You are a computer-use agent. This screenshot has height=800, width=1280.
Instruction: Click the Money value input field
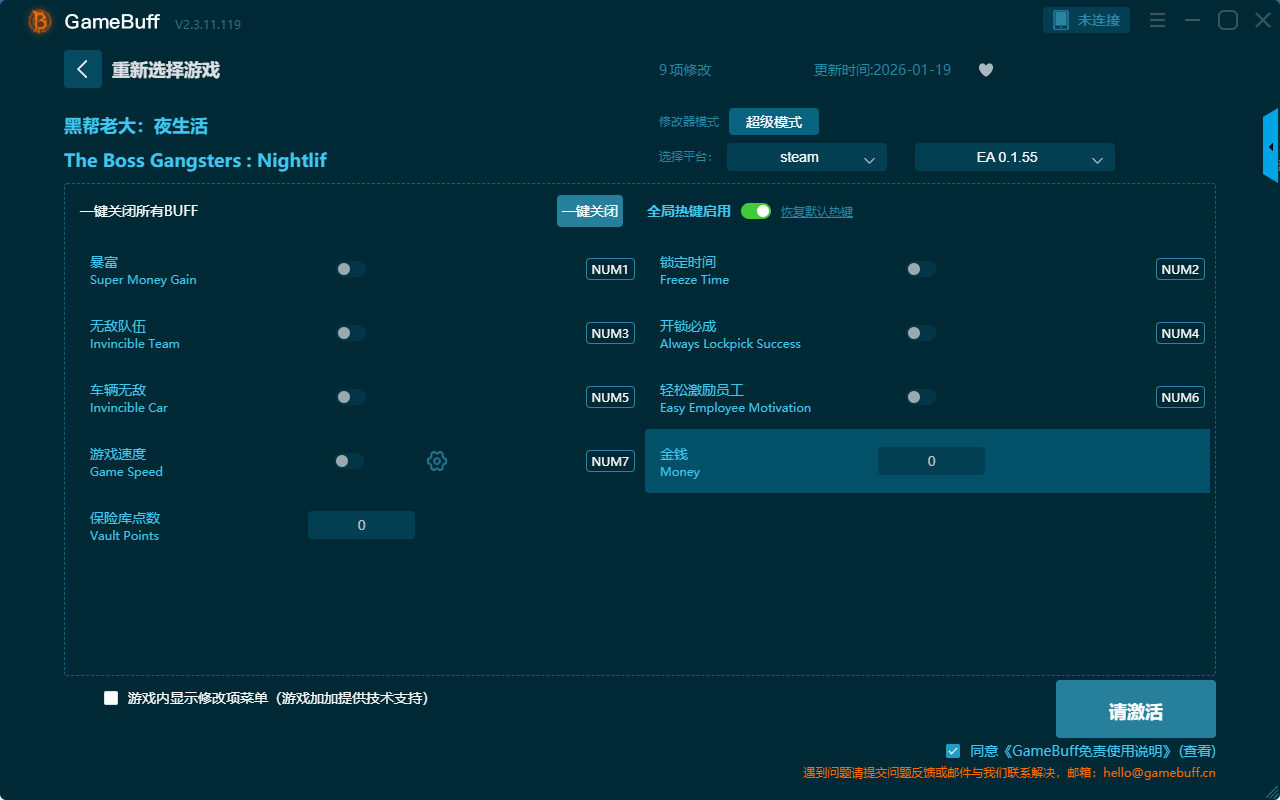click(x=931, y=461)
